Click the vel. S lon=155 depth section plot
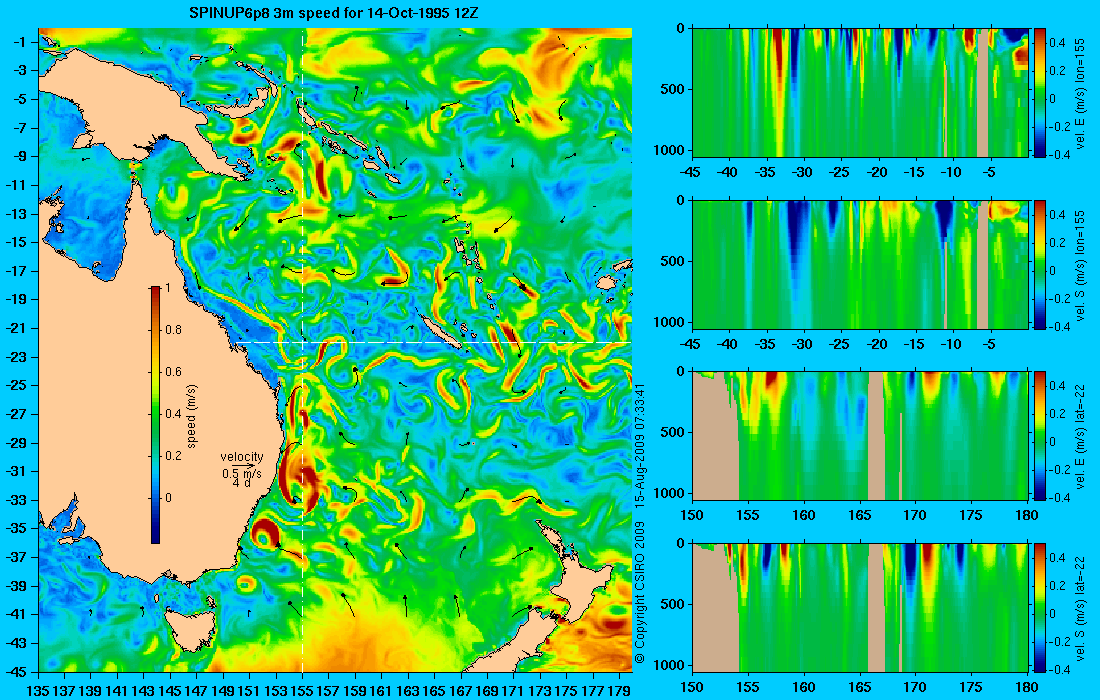The height and width of the screenshot is (700, 1100). [860, 264]
